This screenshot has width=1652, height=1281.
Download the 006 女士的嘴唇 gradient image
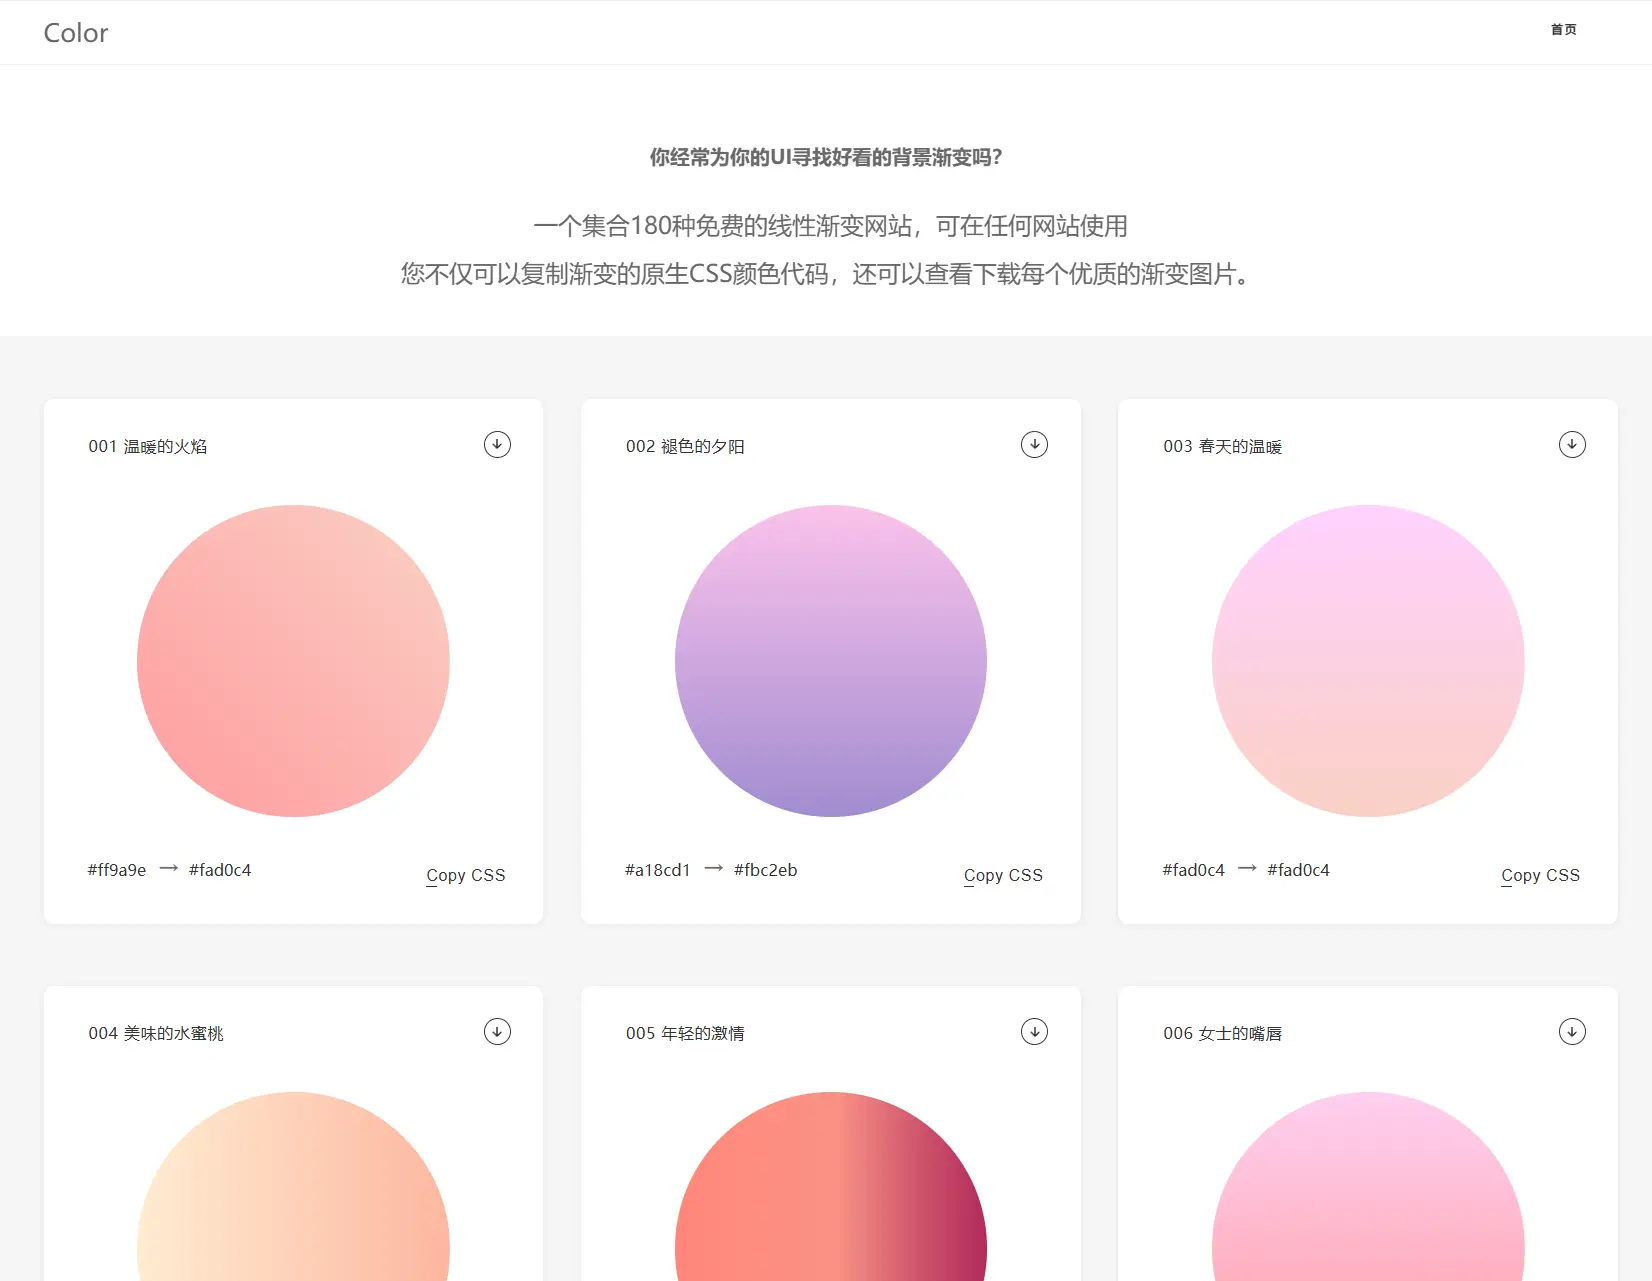[1572, 1032]
